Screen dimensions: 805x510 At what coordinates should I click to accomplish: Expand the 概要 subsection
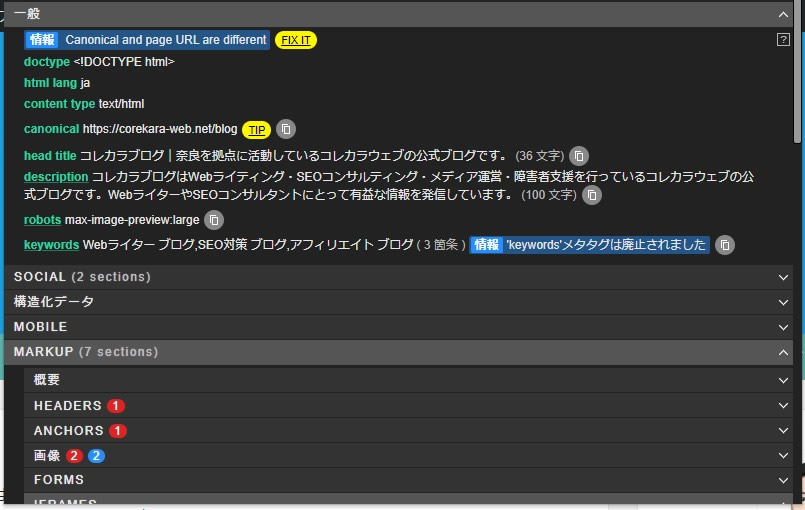783,380
